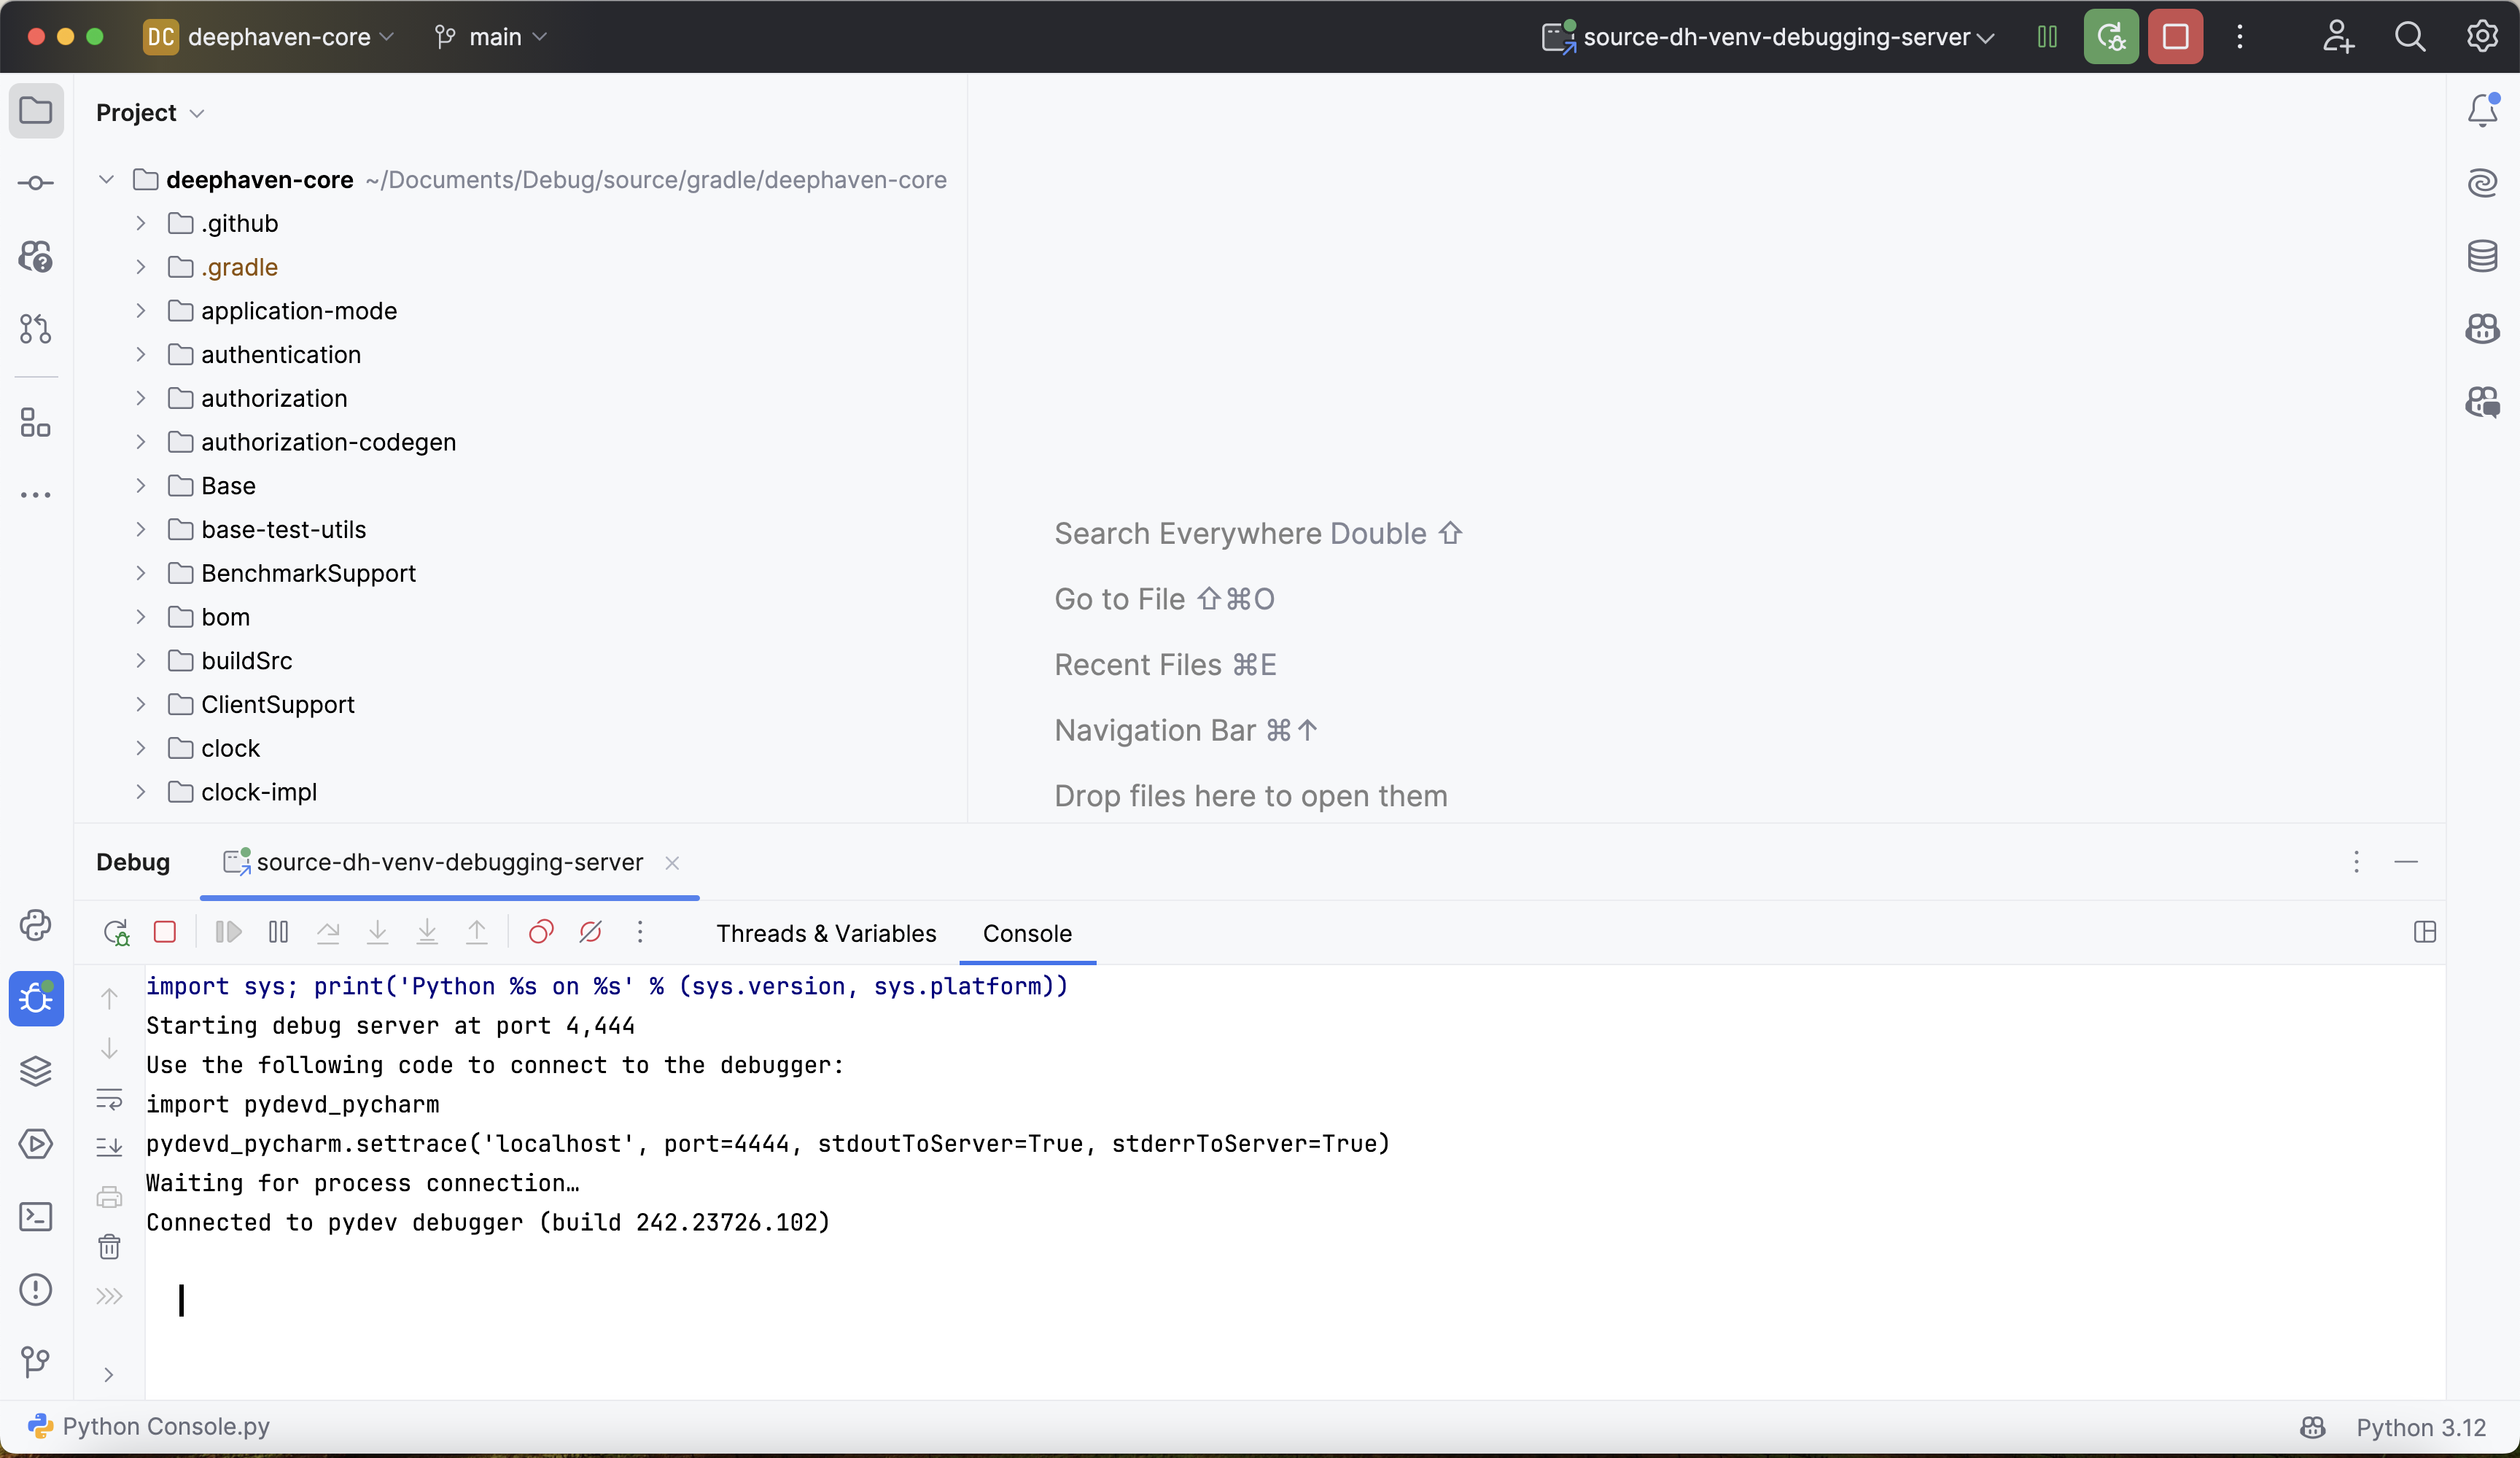
Task: Click the Rerun debug icon in Debug toolbar
Action: pyautogui.click(x=116, y=933)
